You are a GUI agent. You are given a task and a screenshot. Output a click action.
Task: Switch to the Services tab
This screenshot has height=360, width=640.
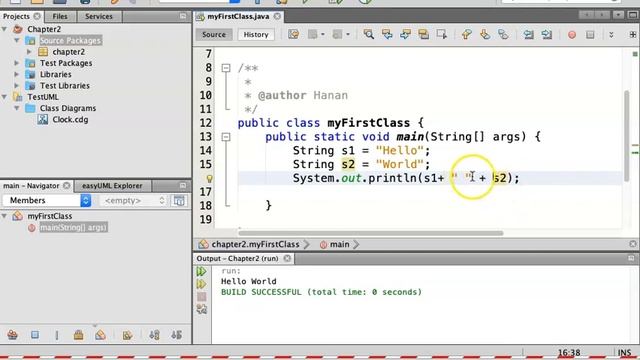[x=99, y=16]
